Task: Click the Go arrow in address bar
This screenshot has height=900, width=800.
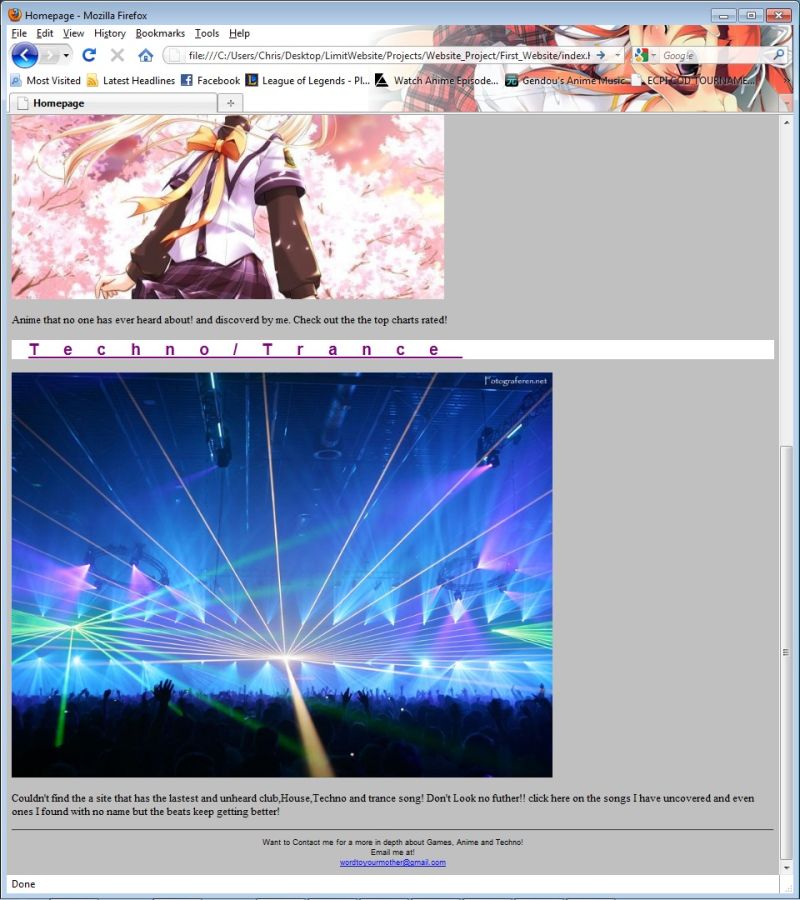Action: tap(601, 55)
